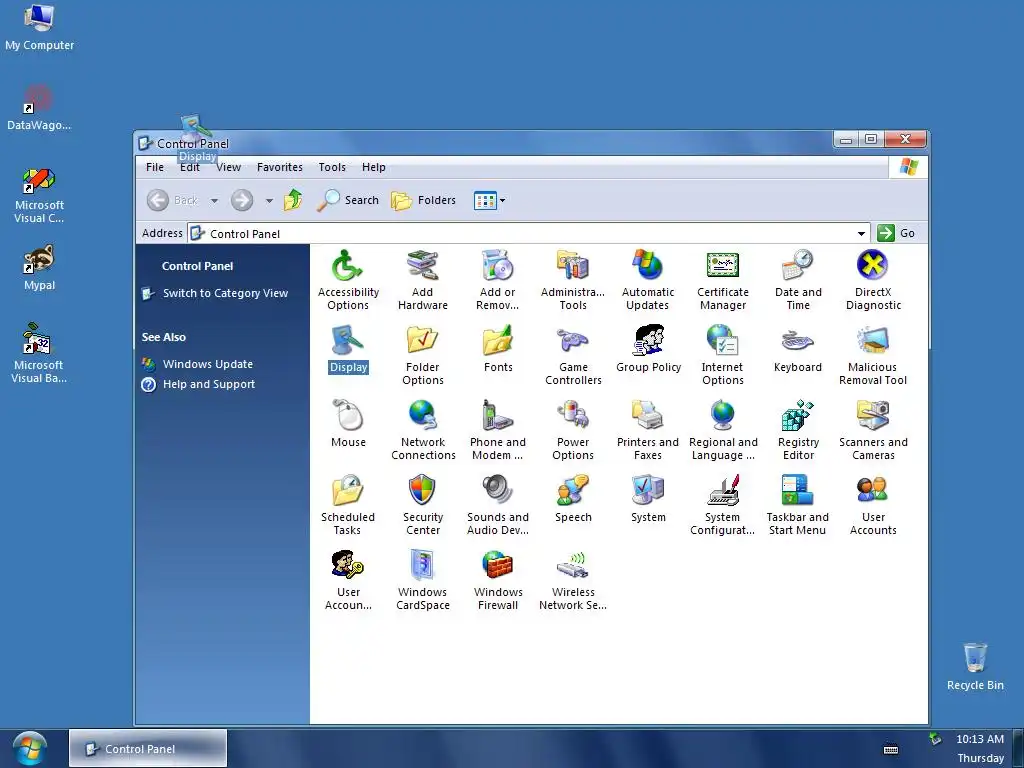Screen dimensions: 1024x768
Task: Open the Tools menu
Action: coord(332,167)
